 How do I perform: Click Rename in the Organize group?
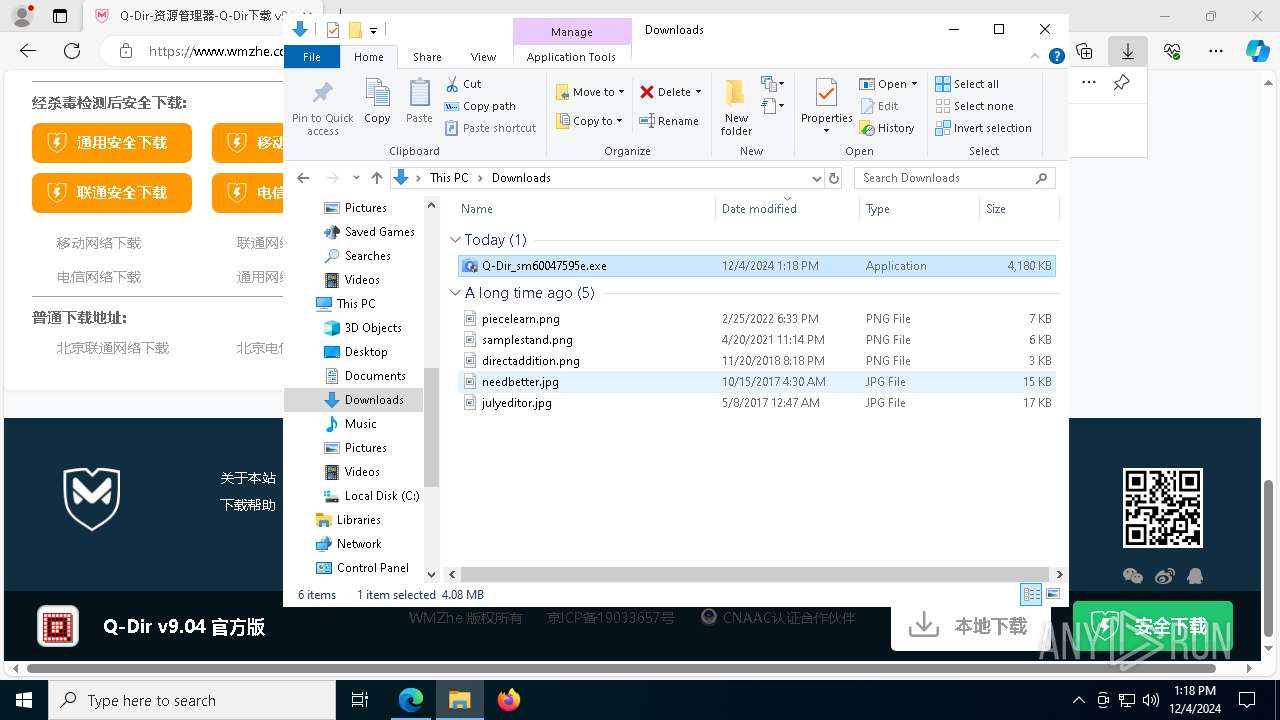click(669, 121)
